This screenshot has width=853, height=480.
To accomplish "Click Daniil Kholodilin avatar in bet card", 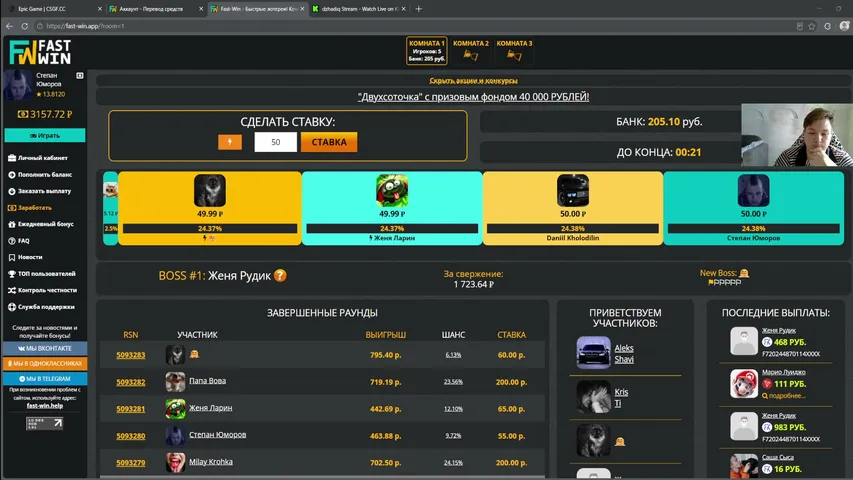I will (572, 190).
